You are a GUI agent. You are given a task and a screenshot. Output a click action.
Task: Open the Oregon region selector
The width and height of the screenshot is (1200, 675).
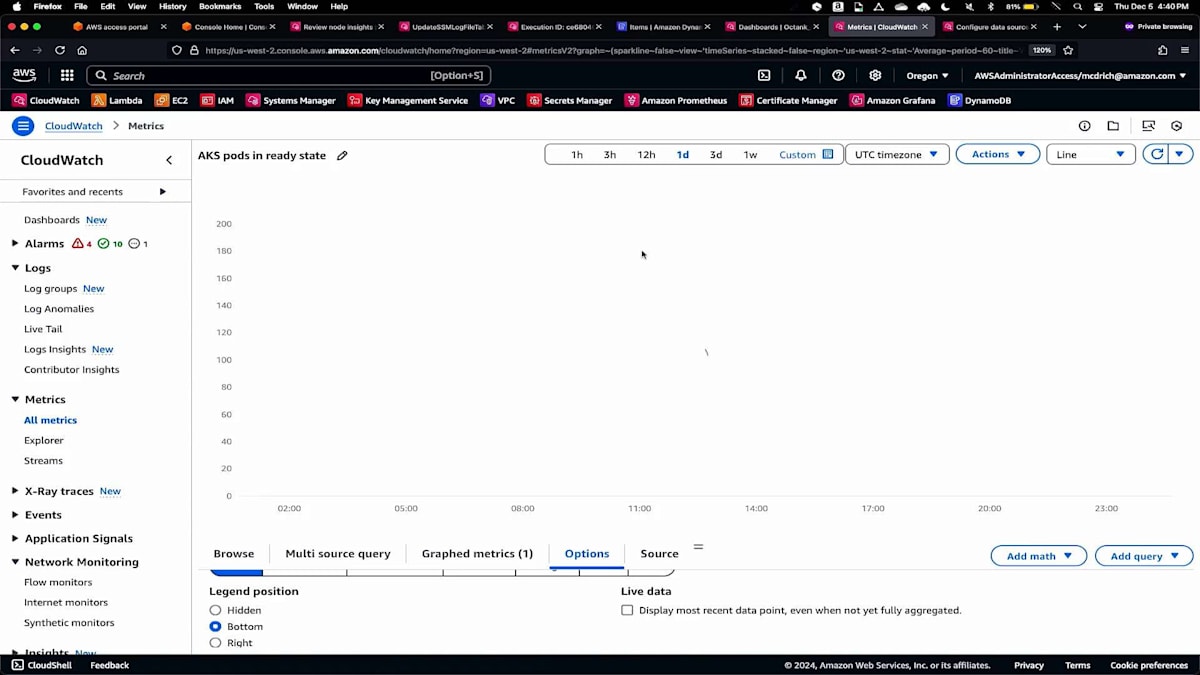(927, 75)
